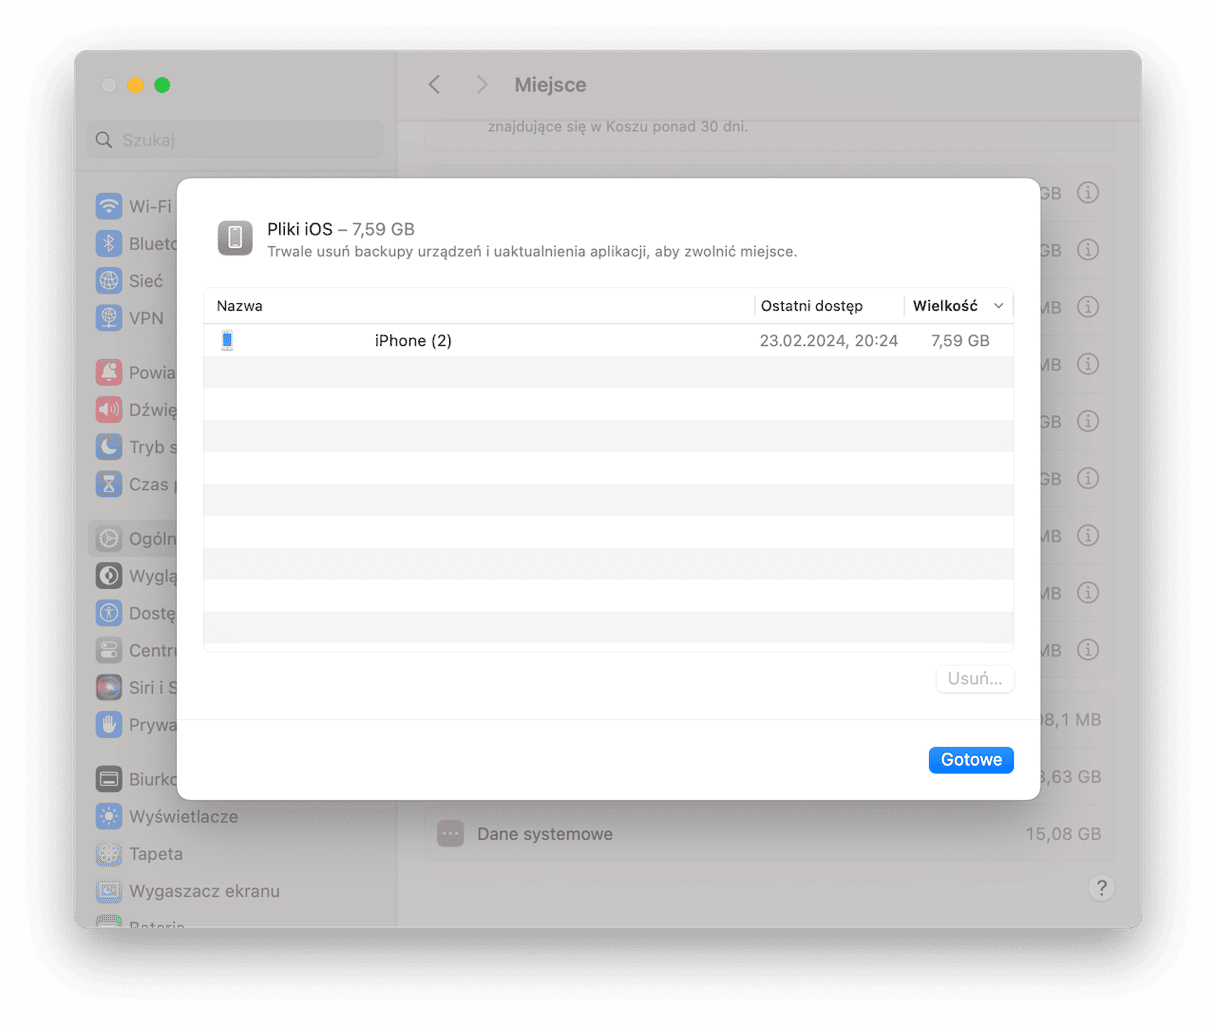Click the 15,08 GB system data value

(x=1063, y=834)
